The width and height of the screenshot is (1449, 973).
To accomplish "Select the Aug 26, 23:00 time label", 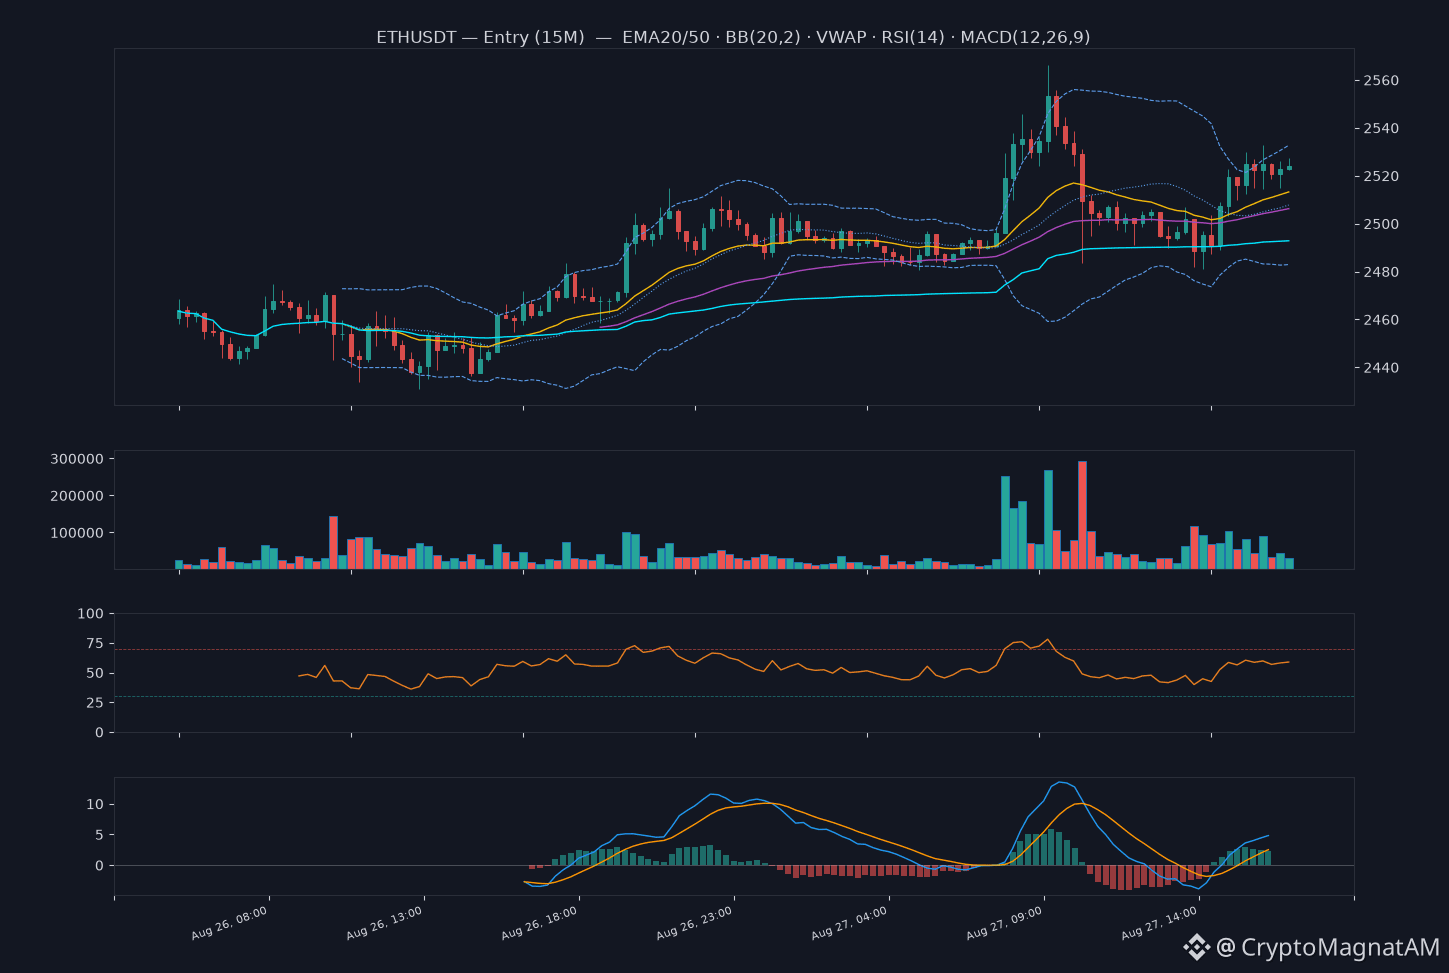I will [x=694, y=924].
